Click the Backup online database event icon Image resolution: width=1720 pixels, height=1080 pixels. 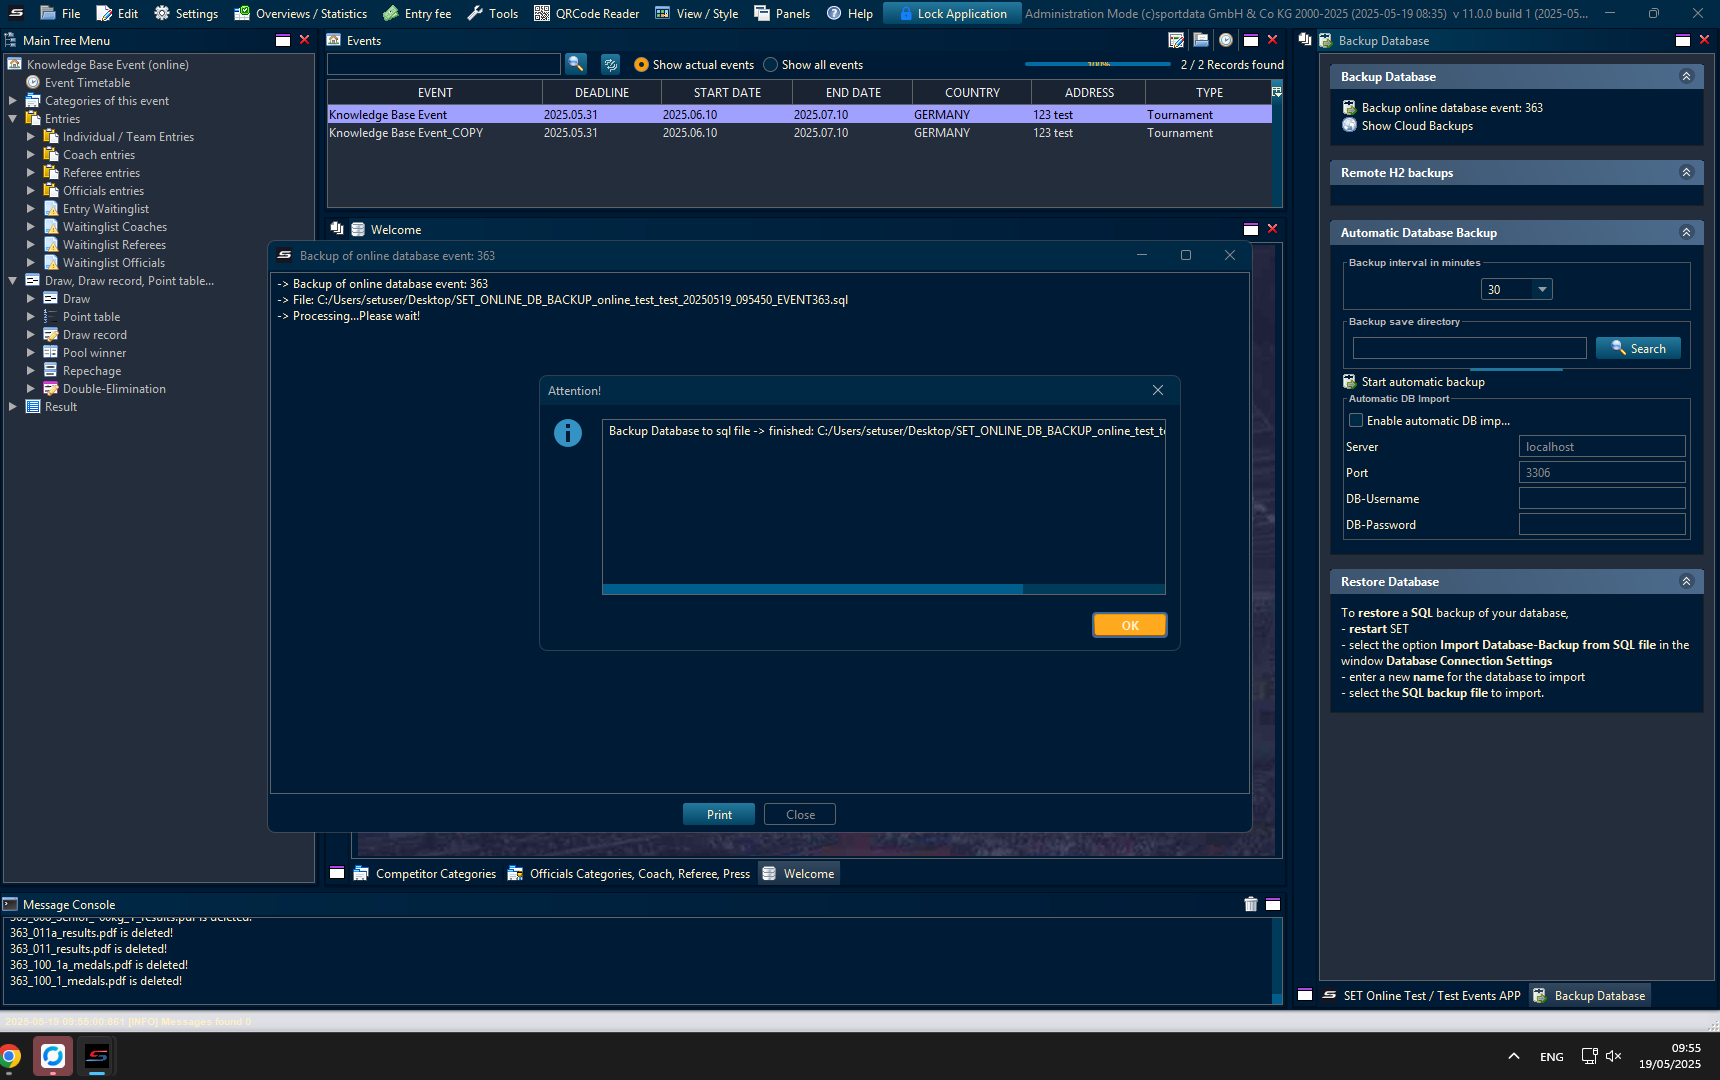click(x=1350, y=107)
